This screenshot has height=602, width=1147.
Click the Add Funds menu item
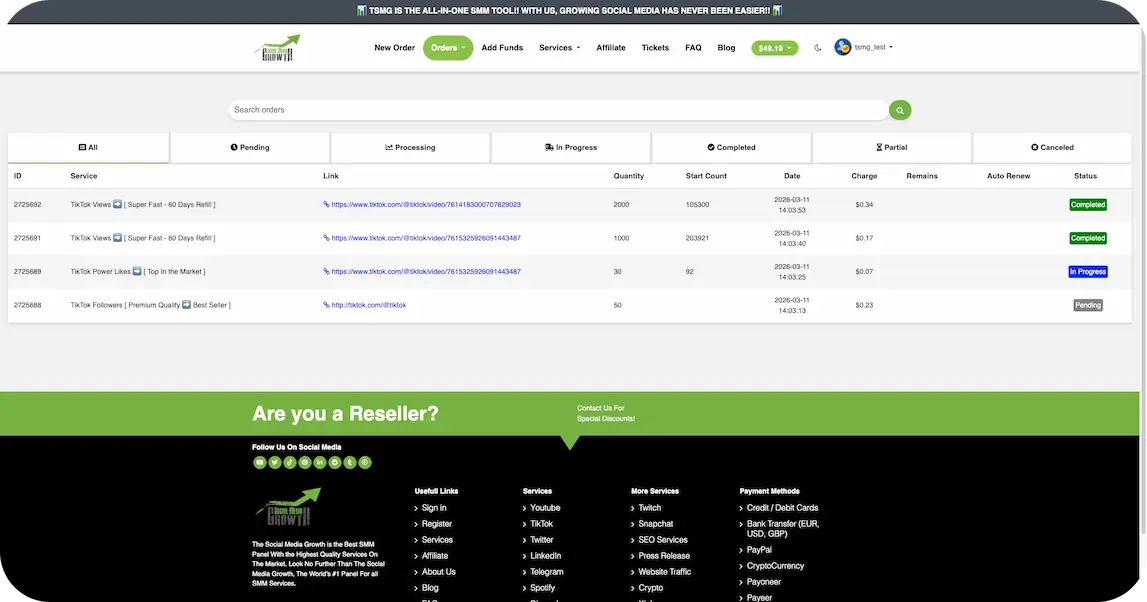(500, 46)
